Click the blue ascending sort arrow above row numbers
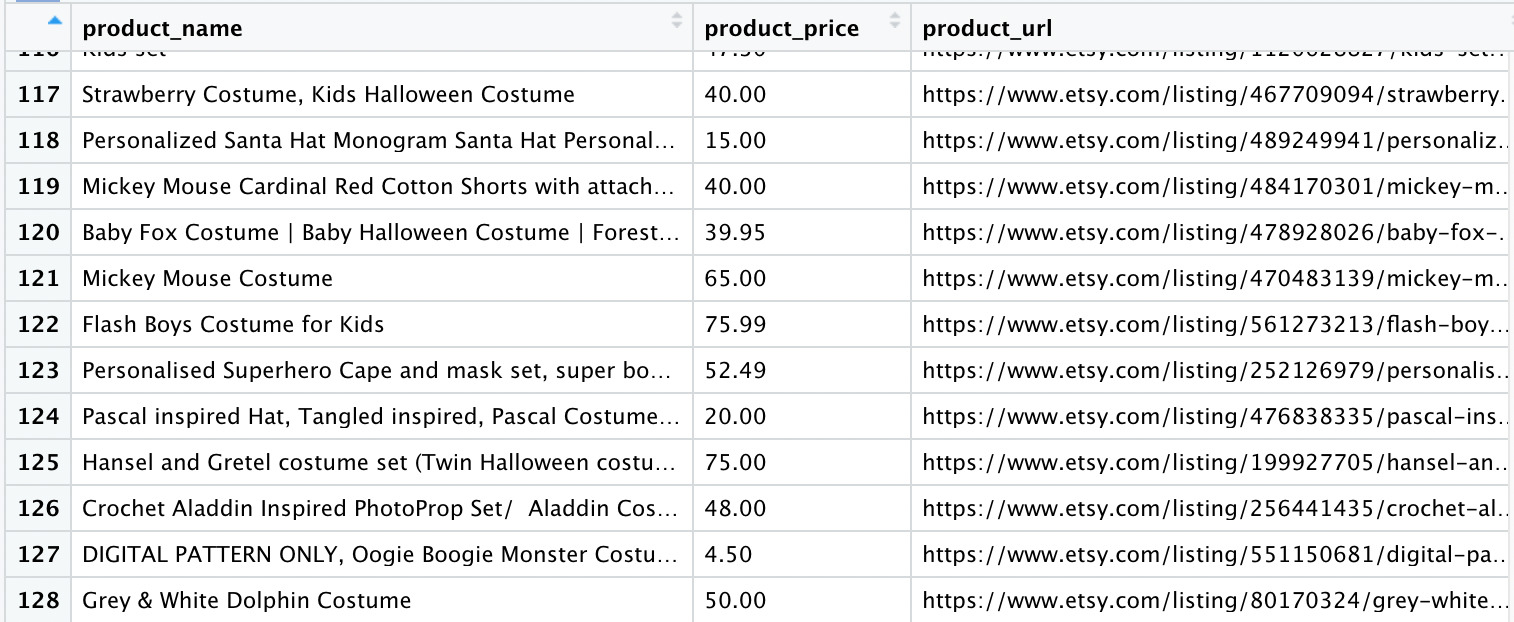Image resolution: width=1514 pixels, height=622 pixels. [x=54, y=20]
